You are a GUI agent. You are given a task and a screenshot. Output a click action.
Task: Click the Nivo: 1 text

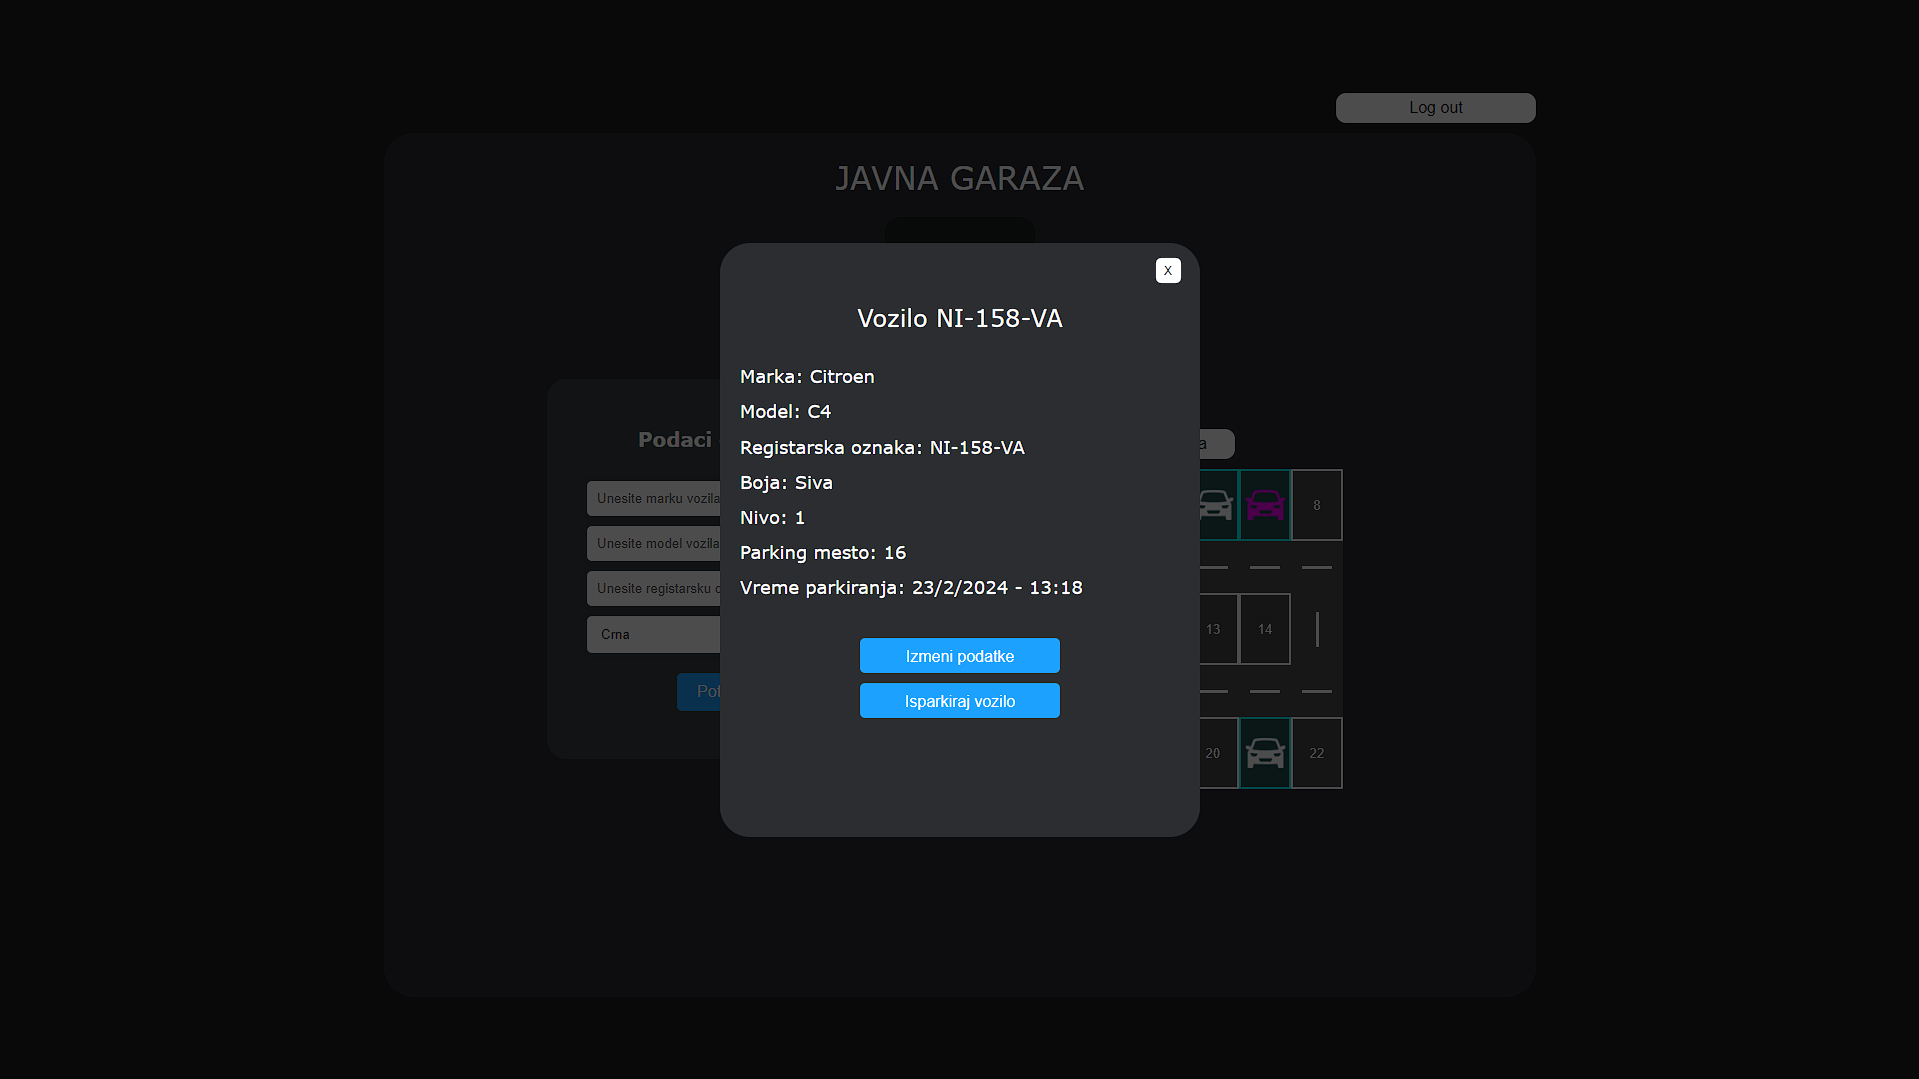tap(772, 518)
